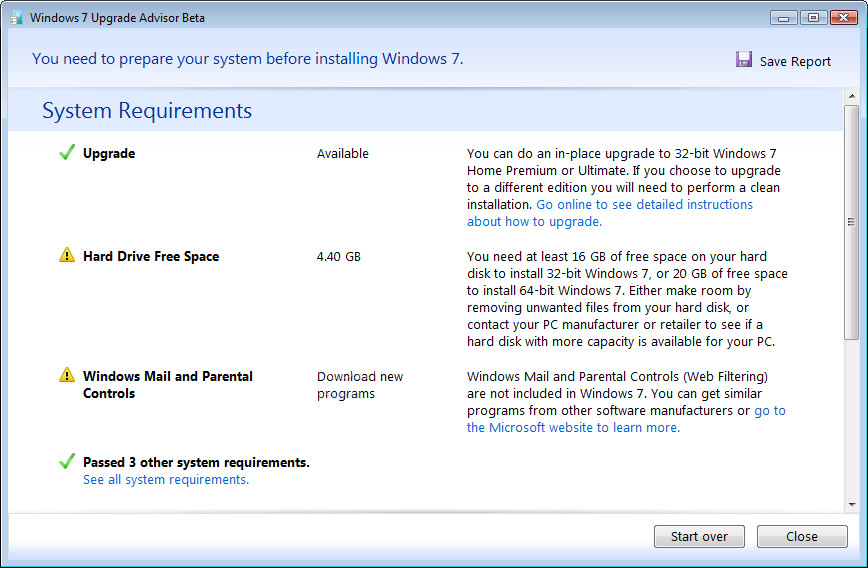Open the See all system requirements link
The width and height of the screenshot is (868, 568).
tap(166, 480)
